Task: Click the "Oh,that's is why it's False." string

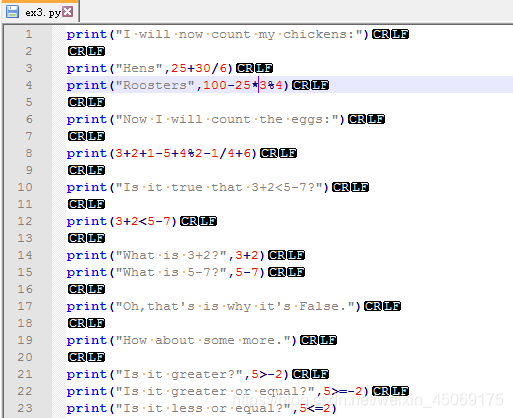Action: [235, 306]
